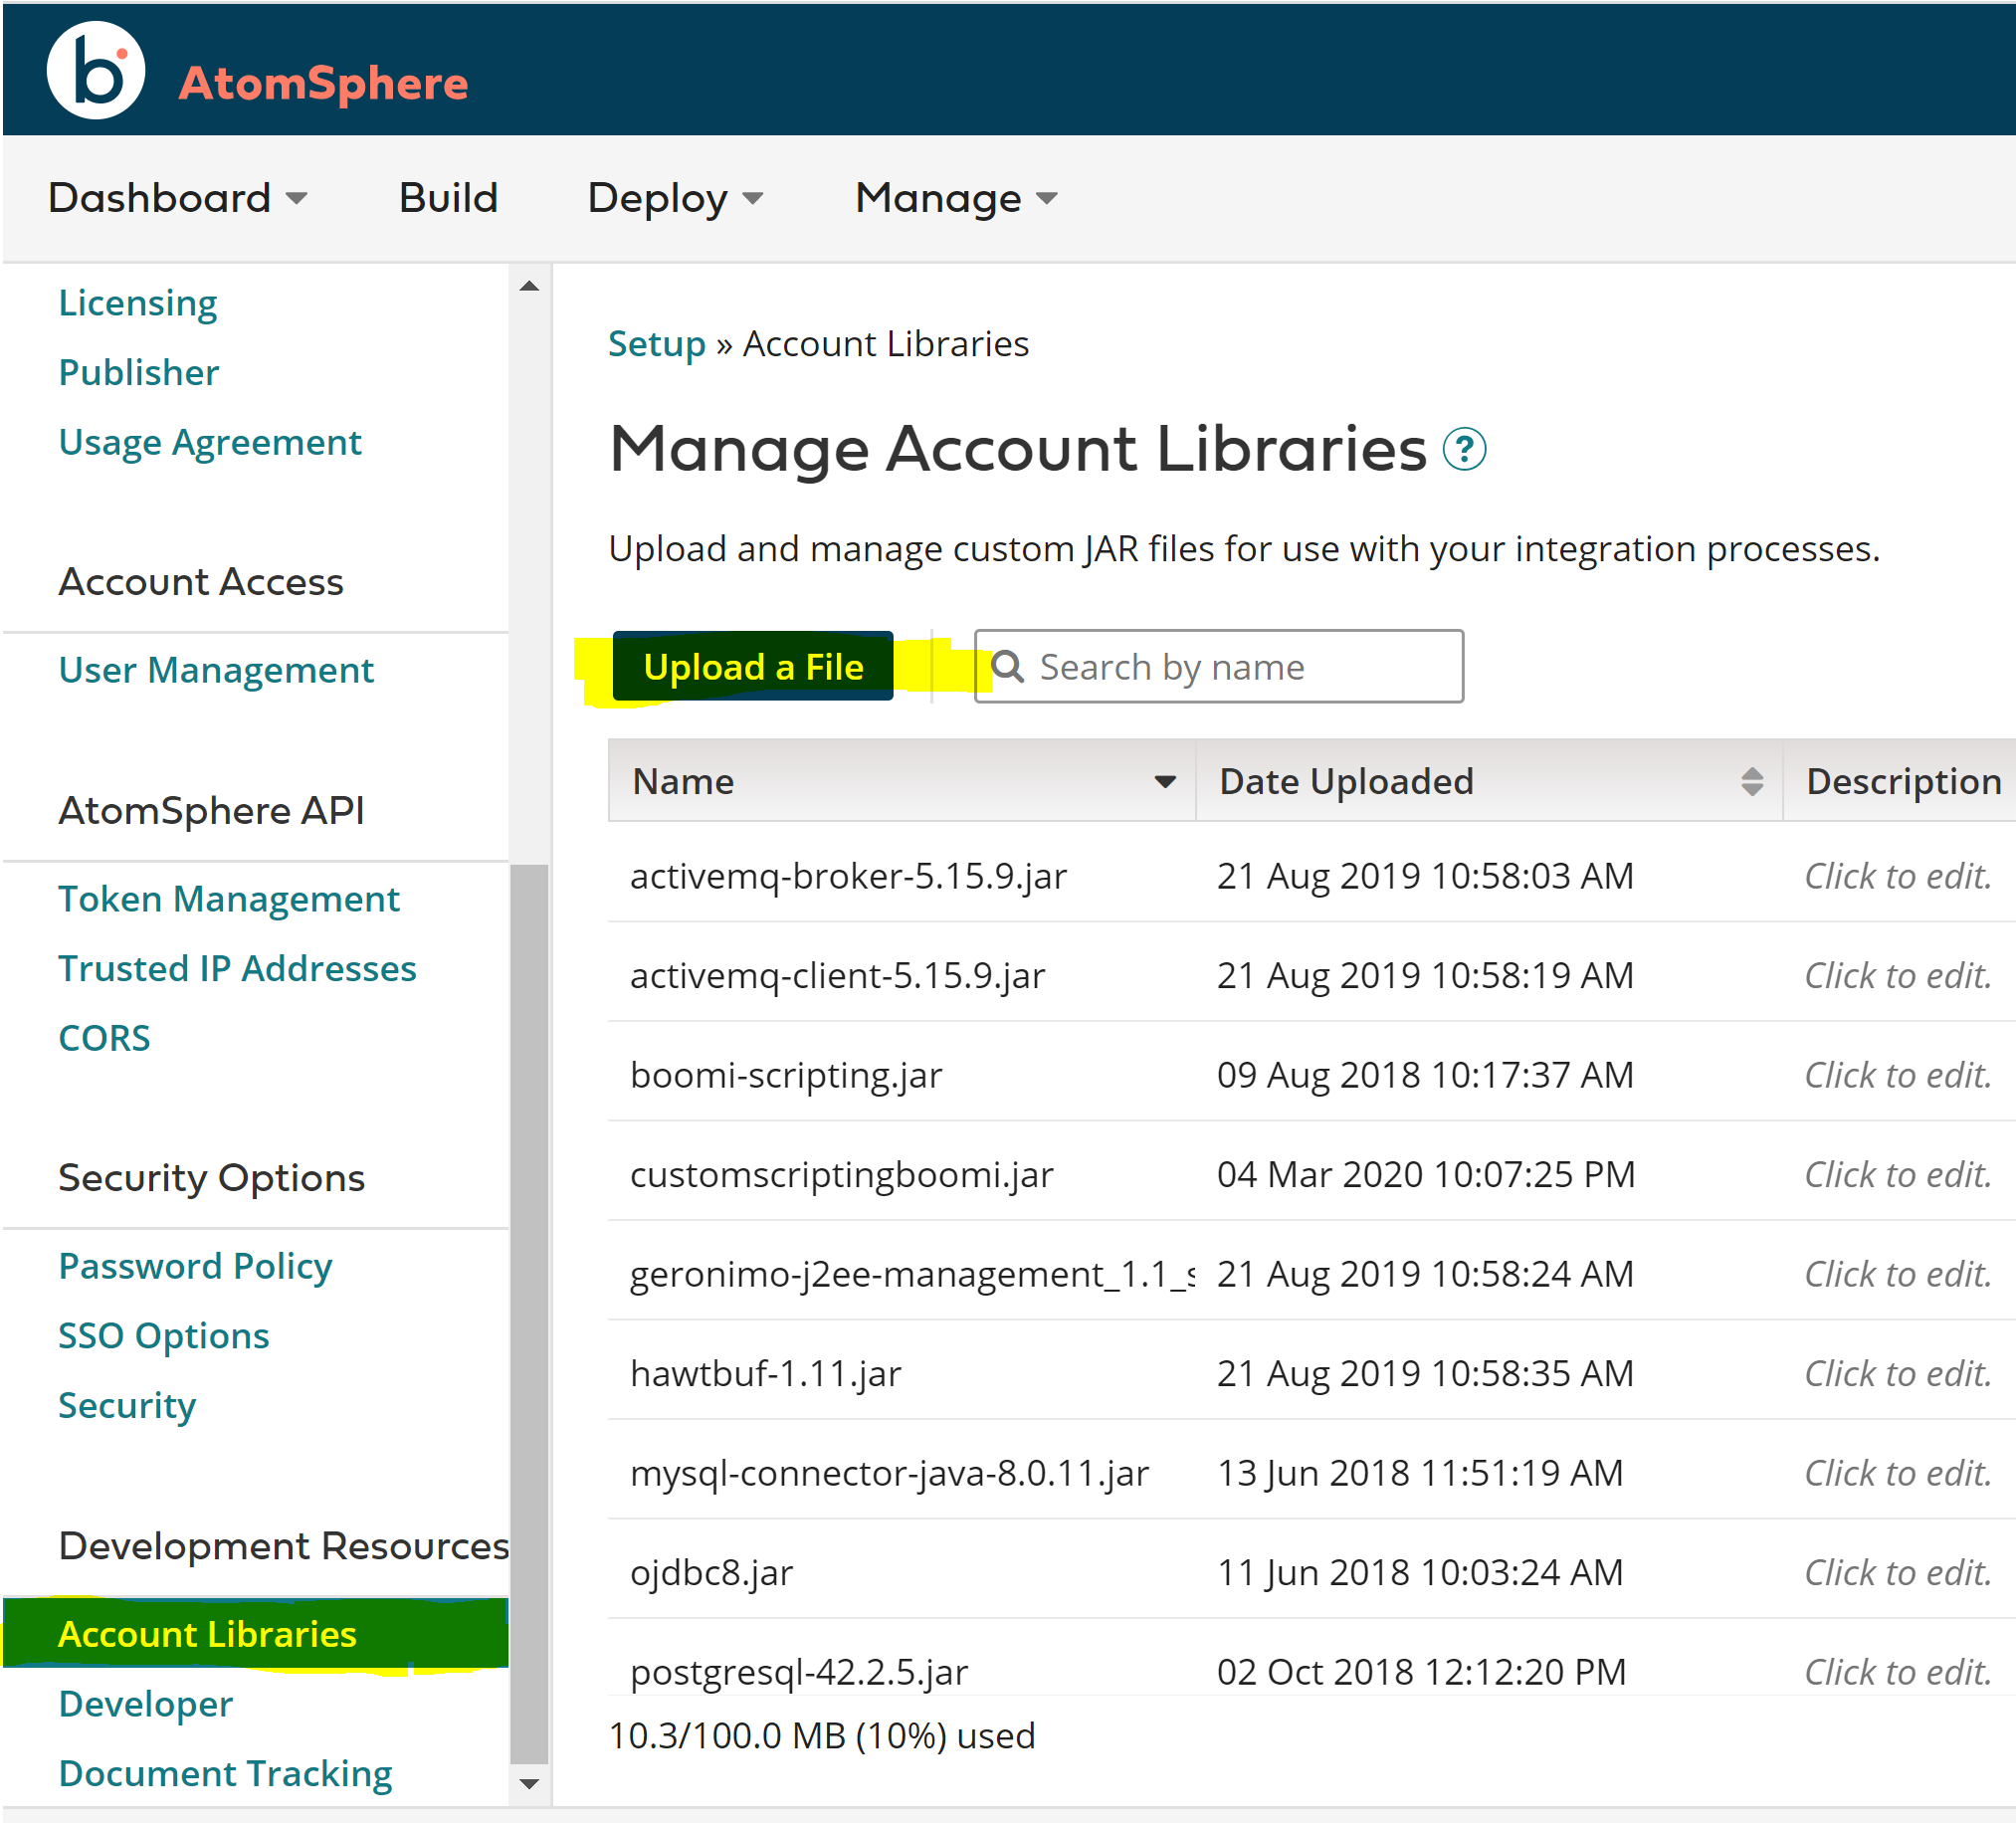The width and height of the screenshot is (2016, 1823).
Task: Click the Date Uploaded sort icon
Action: [1753, 781]
